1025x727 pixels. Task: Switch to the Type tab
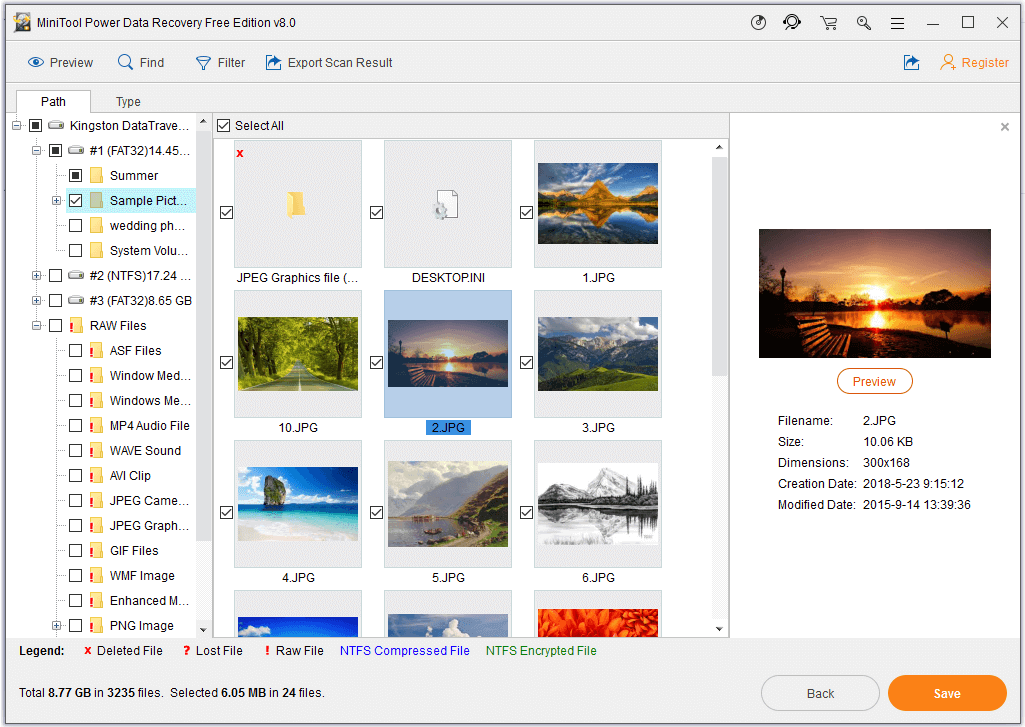pyautogui.click(x=128, y=101)
